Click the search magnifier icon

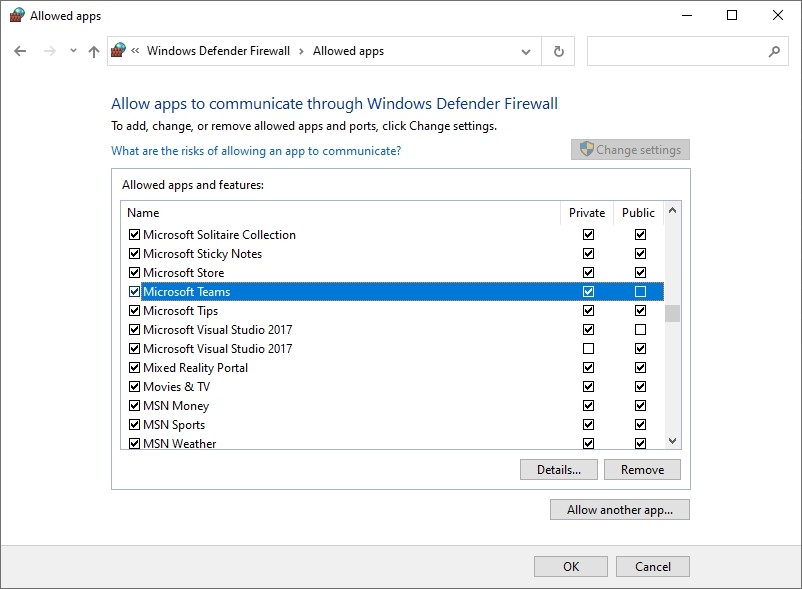[774, 51]
